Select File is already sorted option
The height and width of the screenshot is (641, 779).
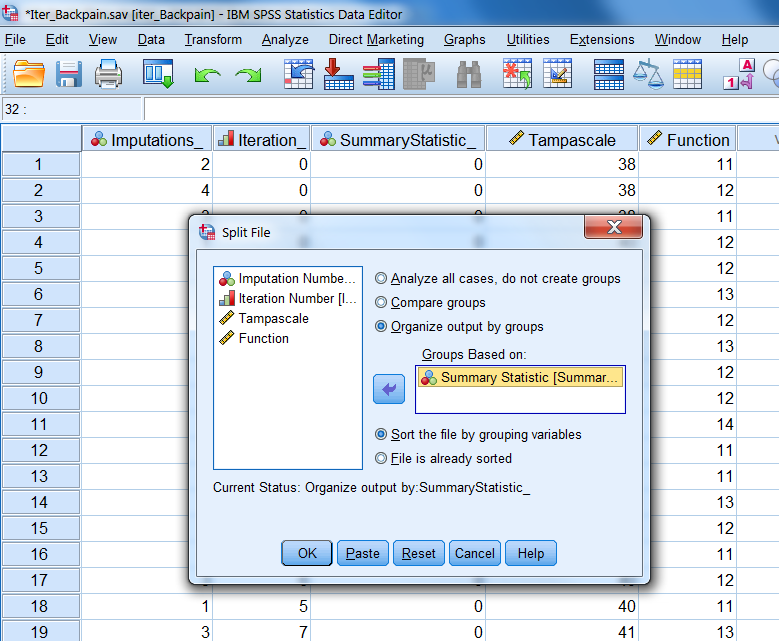pos(381,459)
